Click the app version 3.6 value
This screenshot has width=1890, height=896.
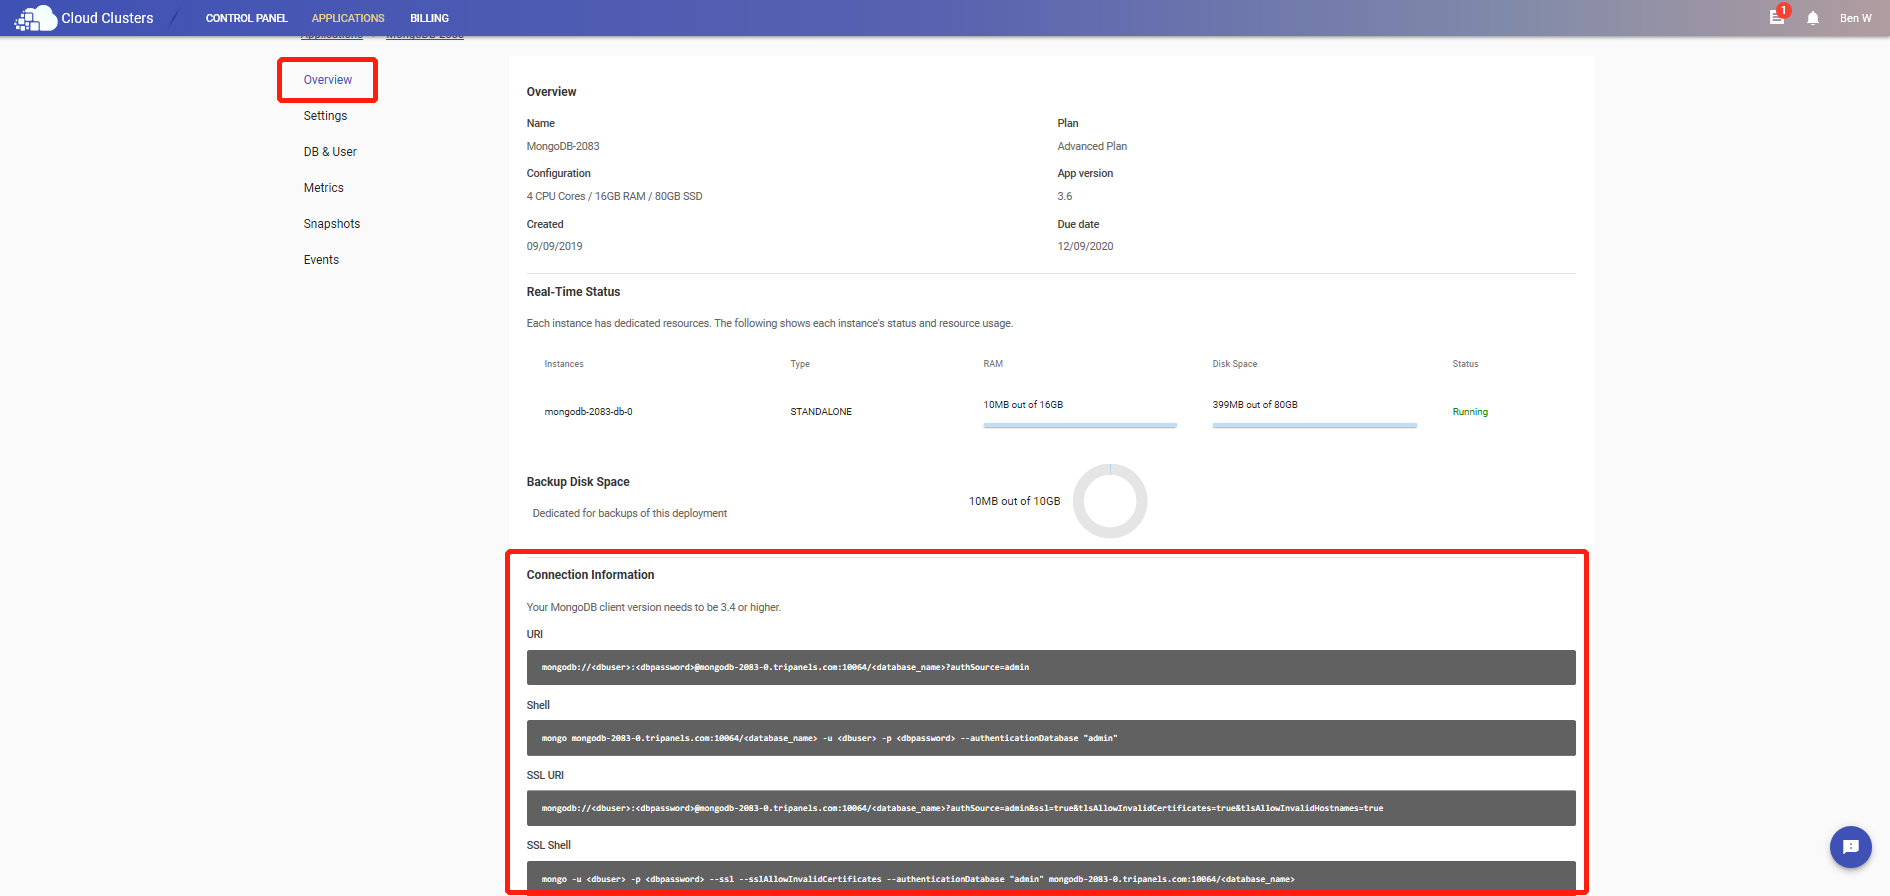coord(1064,196)
